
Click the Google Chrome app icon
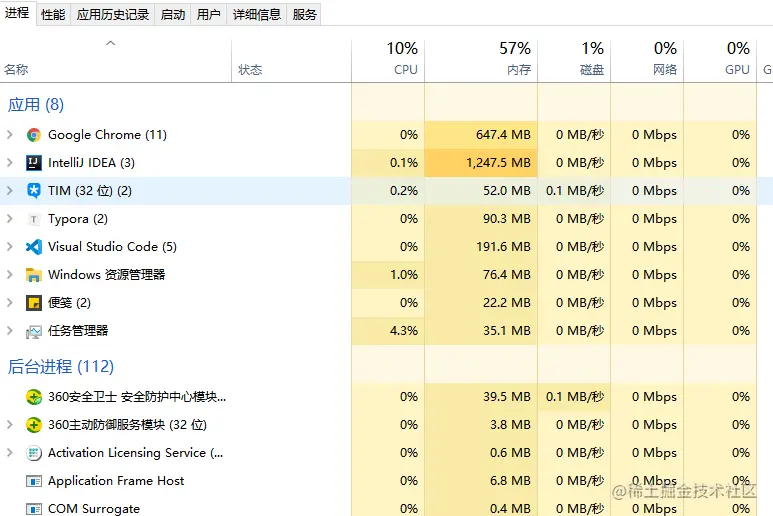34,135
